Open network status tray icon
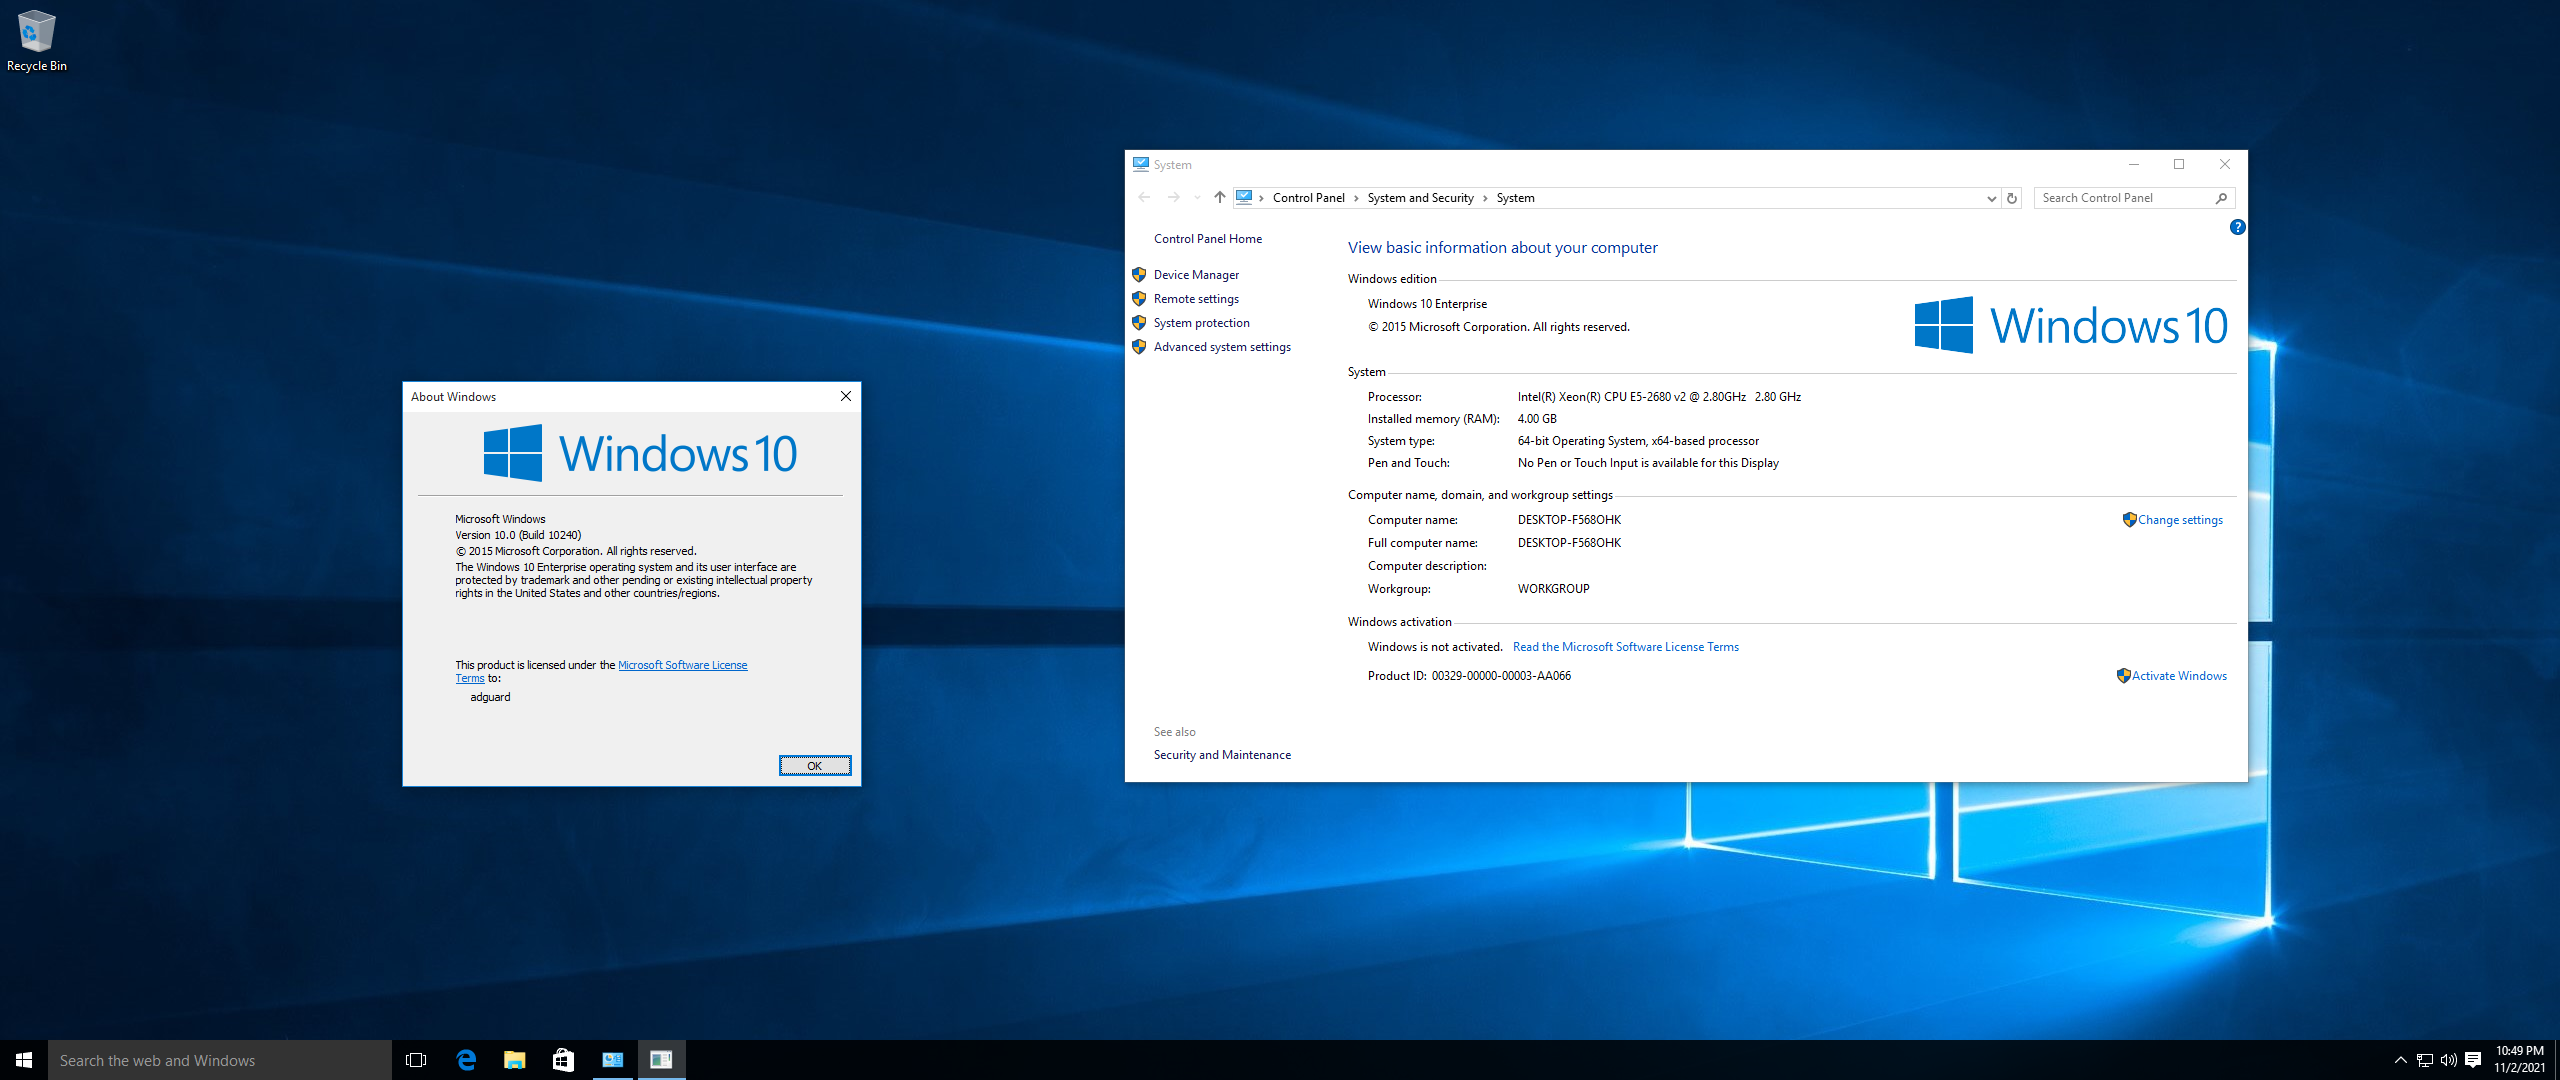 tap(2425, 1060)
